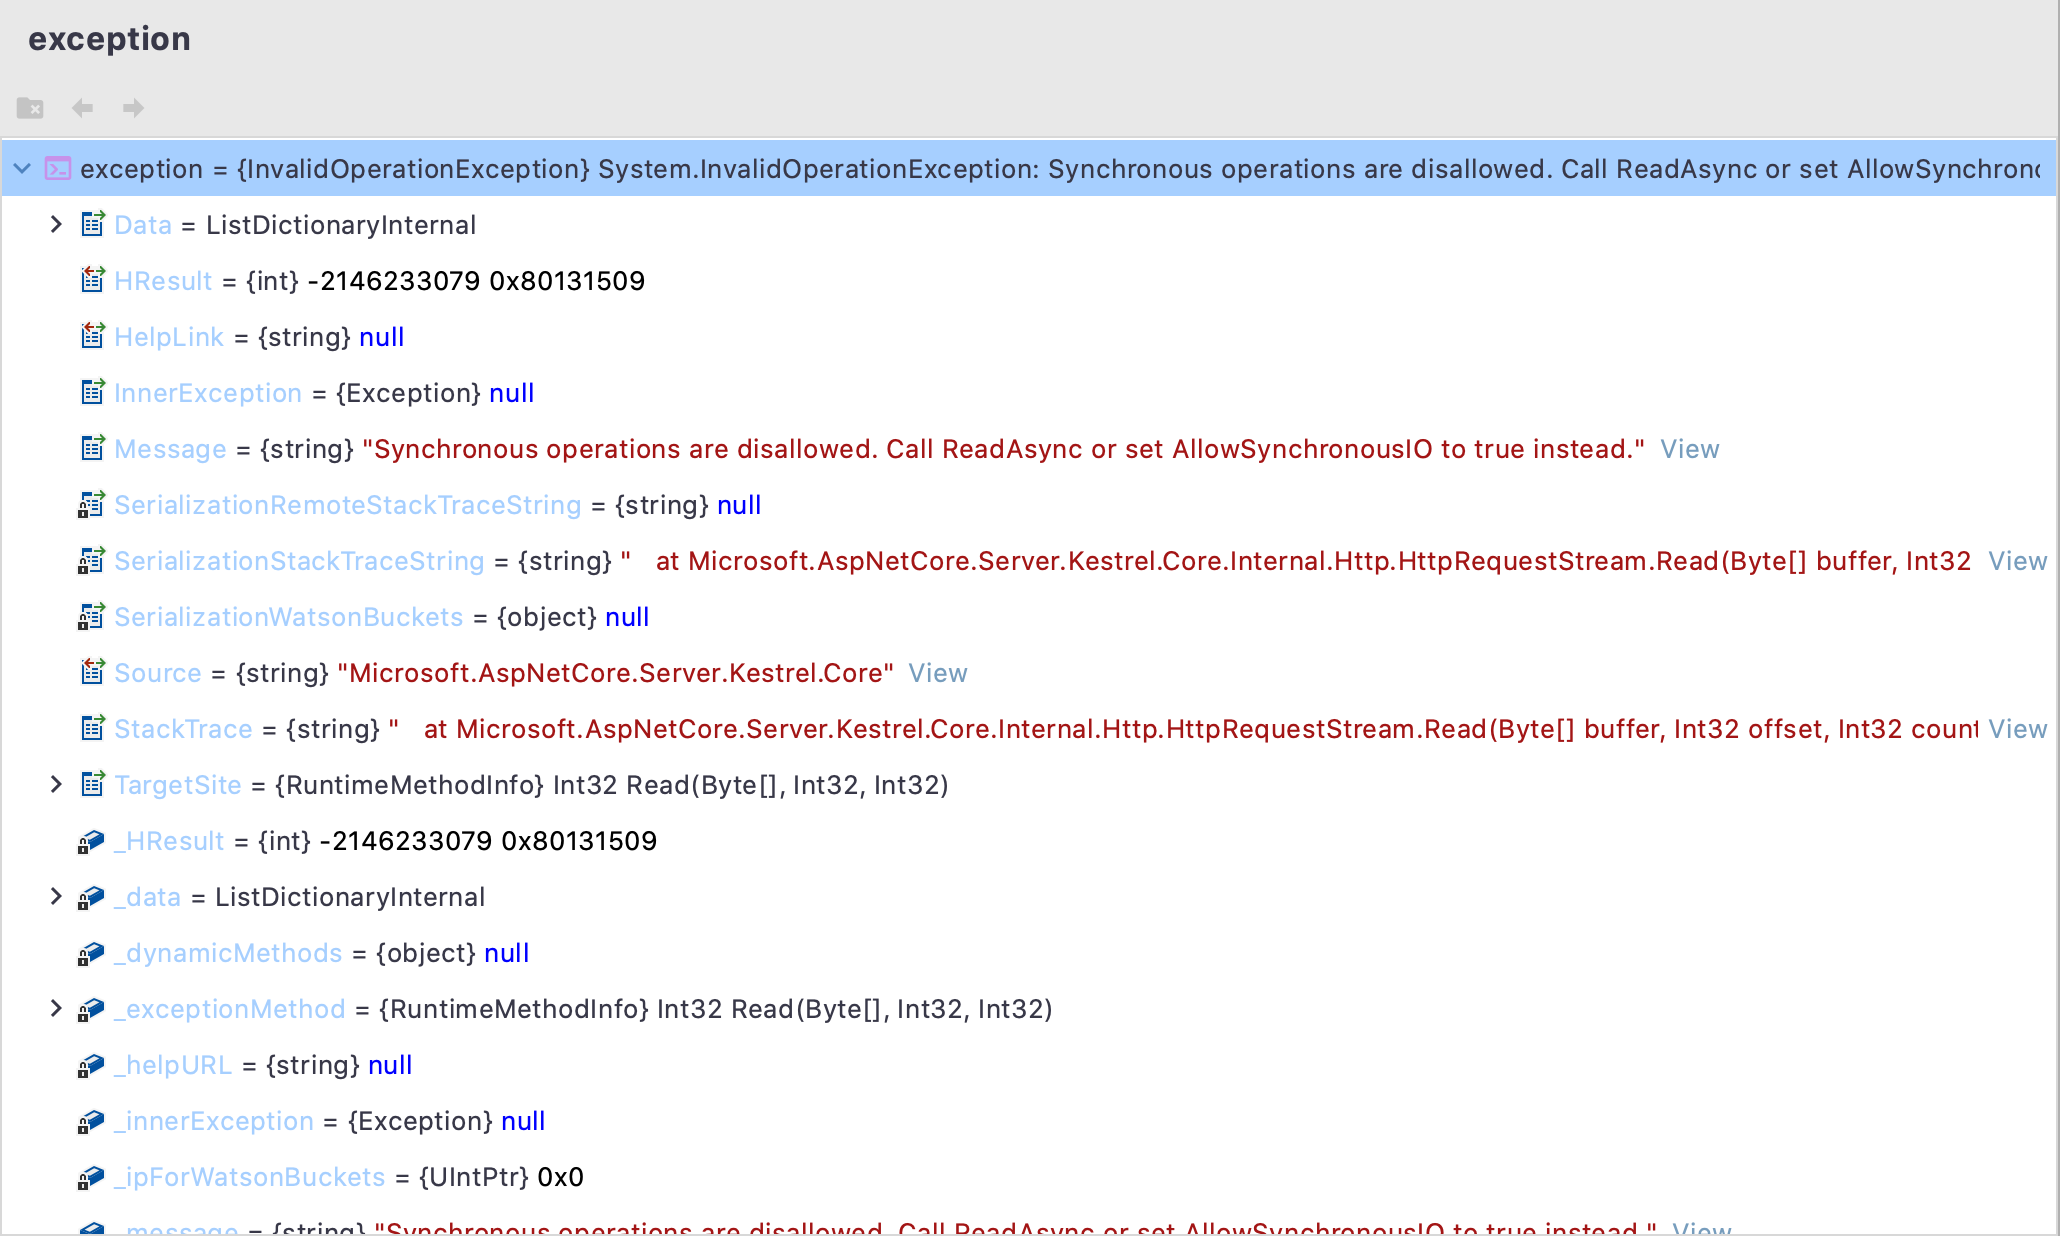Expand the TargetSite RuntimeMethodInfo node
Screen dimensions: 2060x1236
tap(56, 785)
